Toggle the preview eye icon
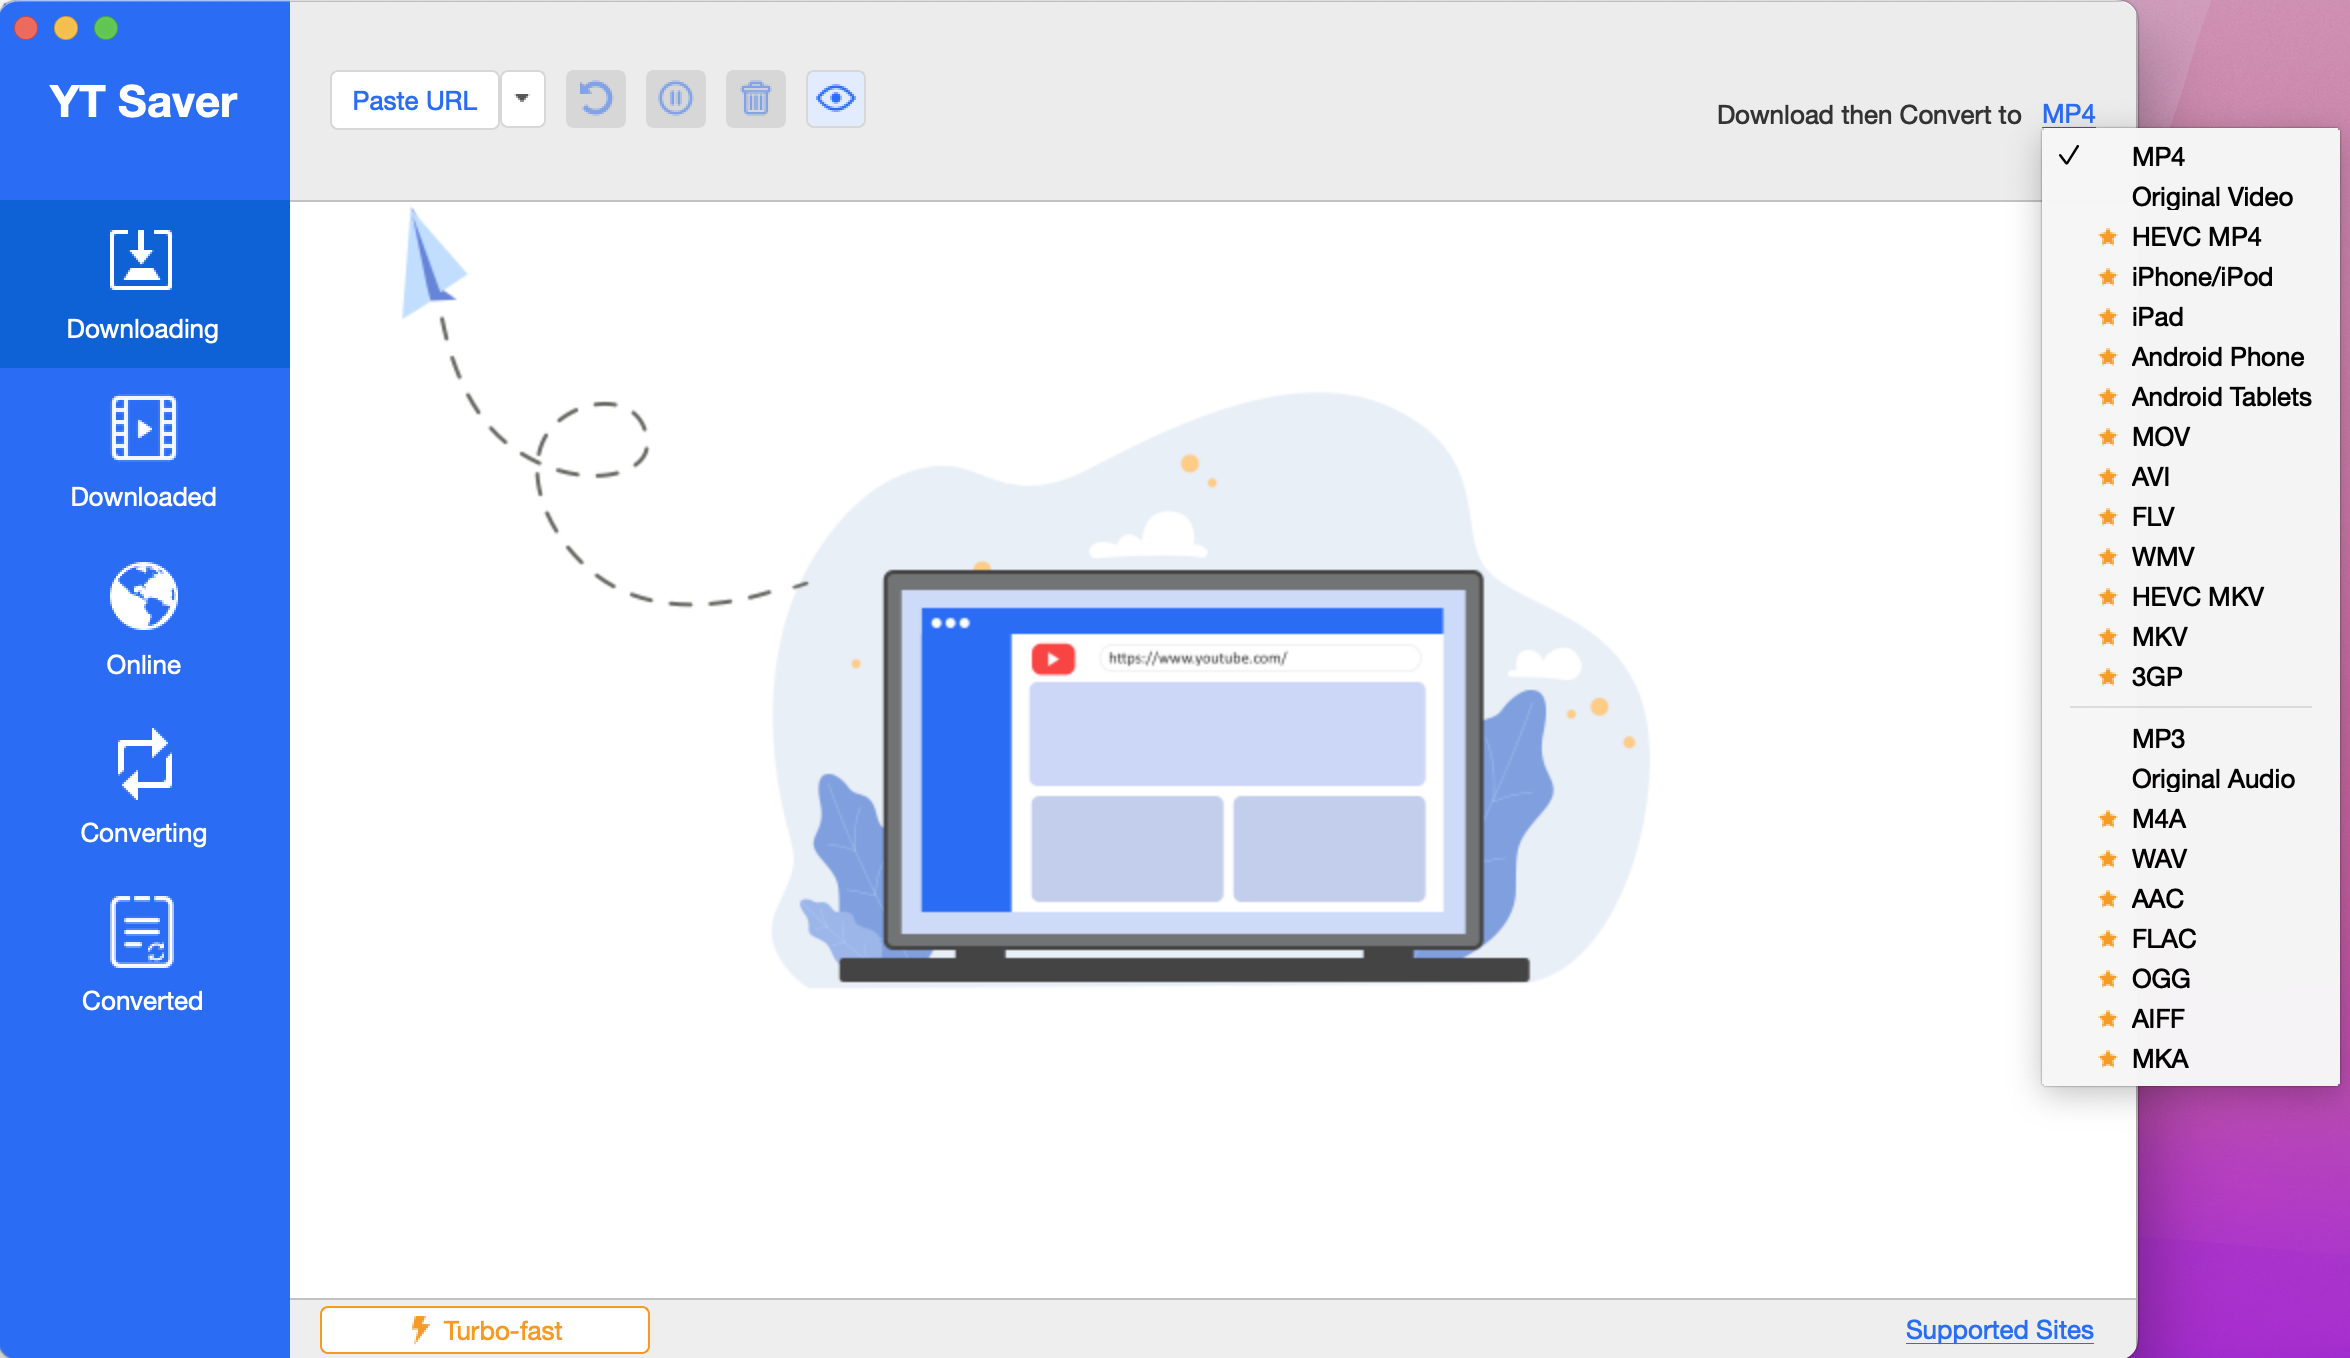The height and width of the screenshot is (1358, 2350). pos(836,100)
